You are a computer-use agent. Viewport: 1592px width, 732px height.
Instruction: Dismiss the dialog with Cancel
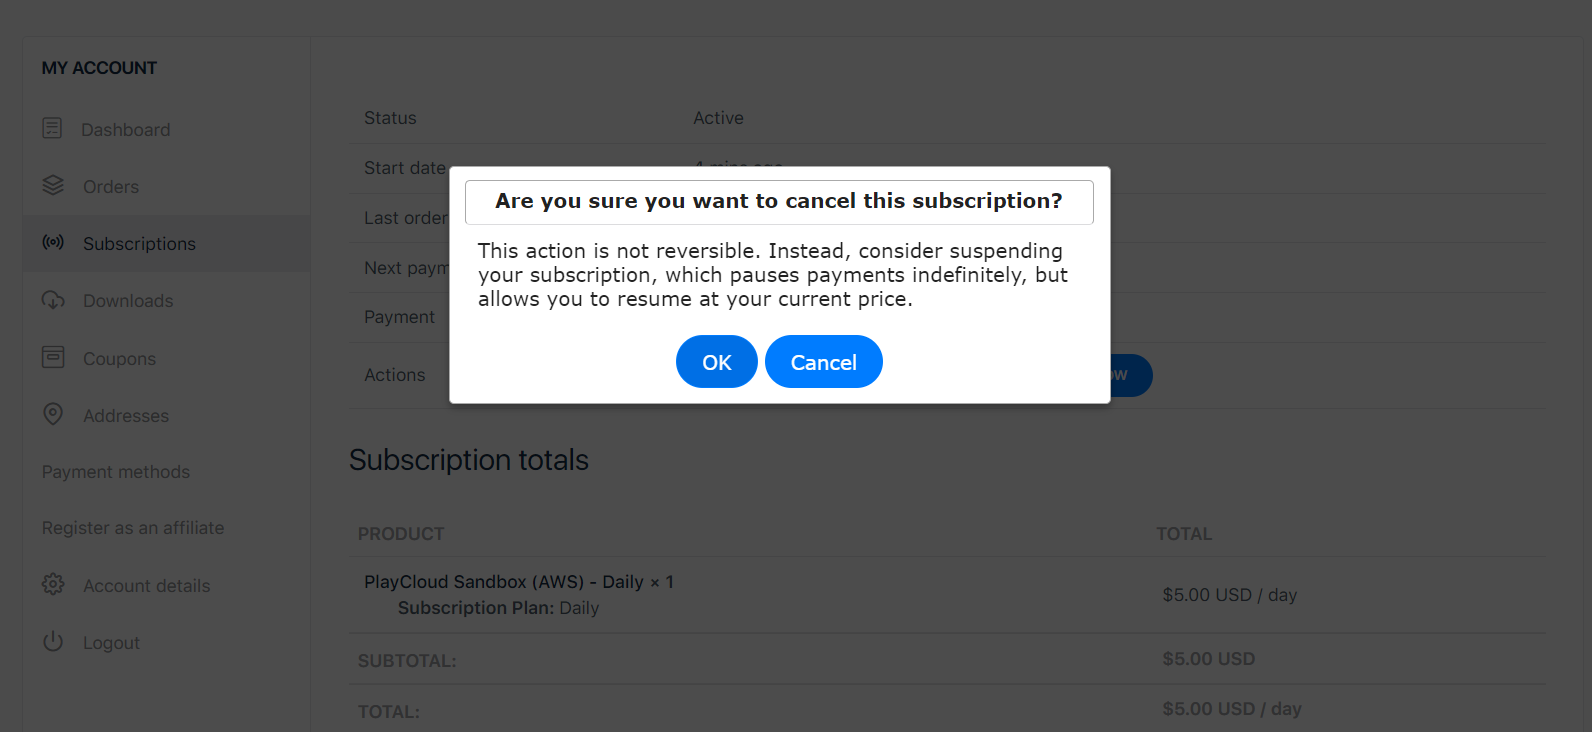[823, 361]
